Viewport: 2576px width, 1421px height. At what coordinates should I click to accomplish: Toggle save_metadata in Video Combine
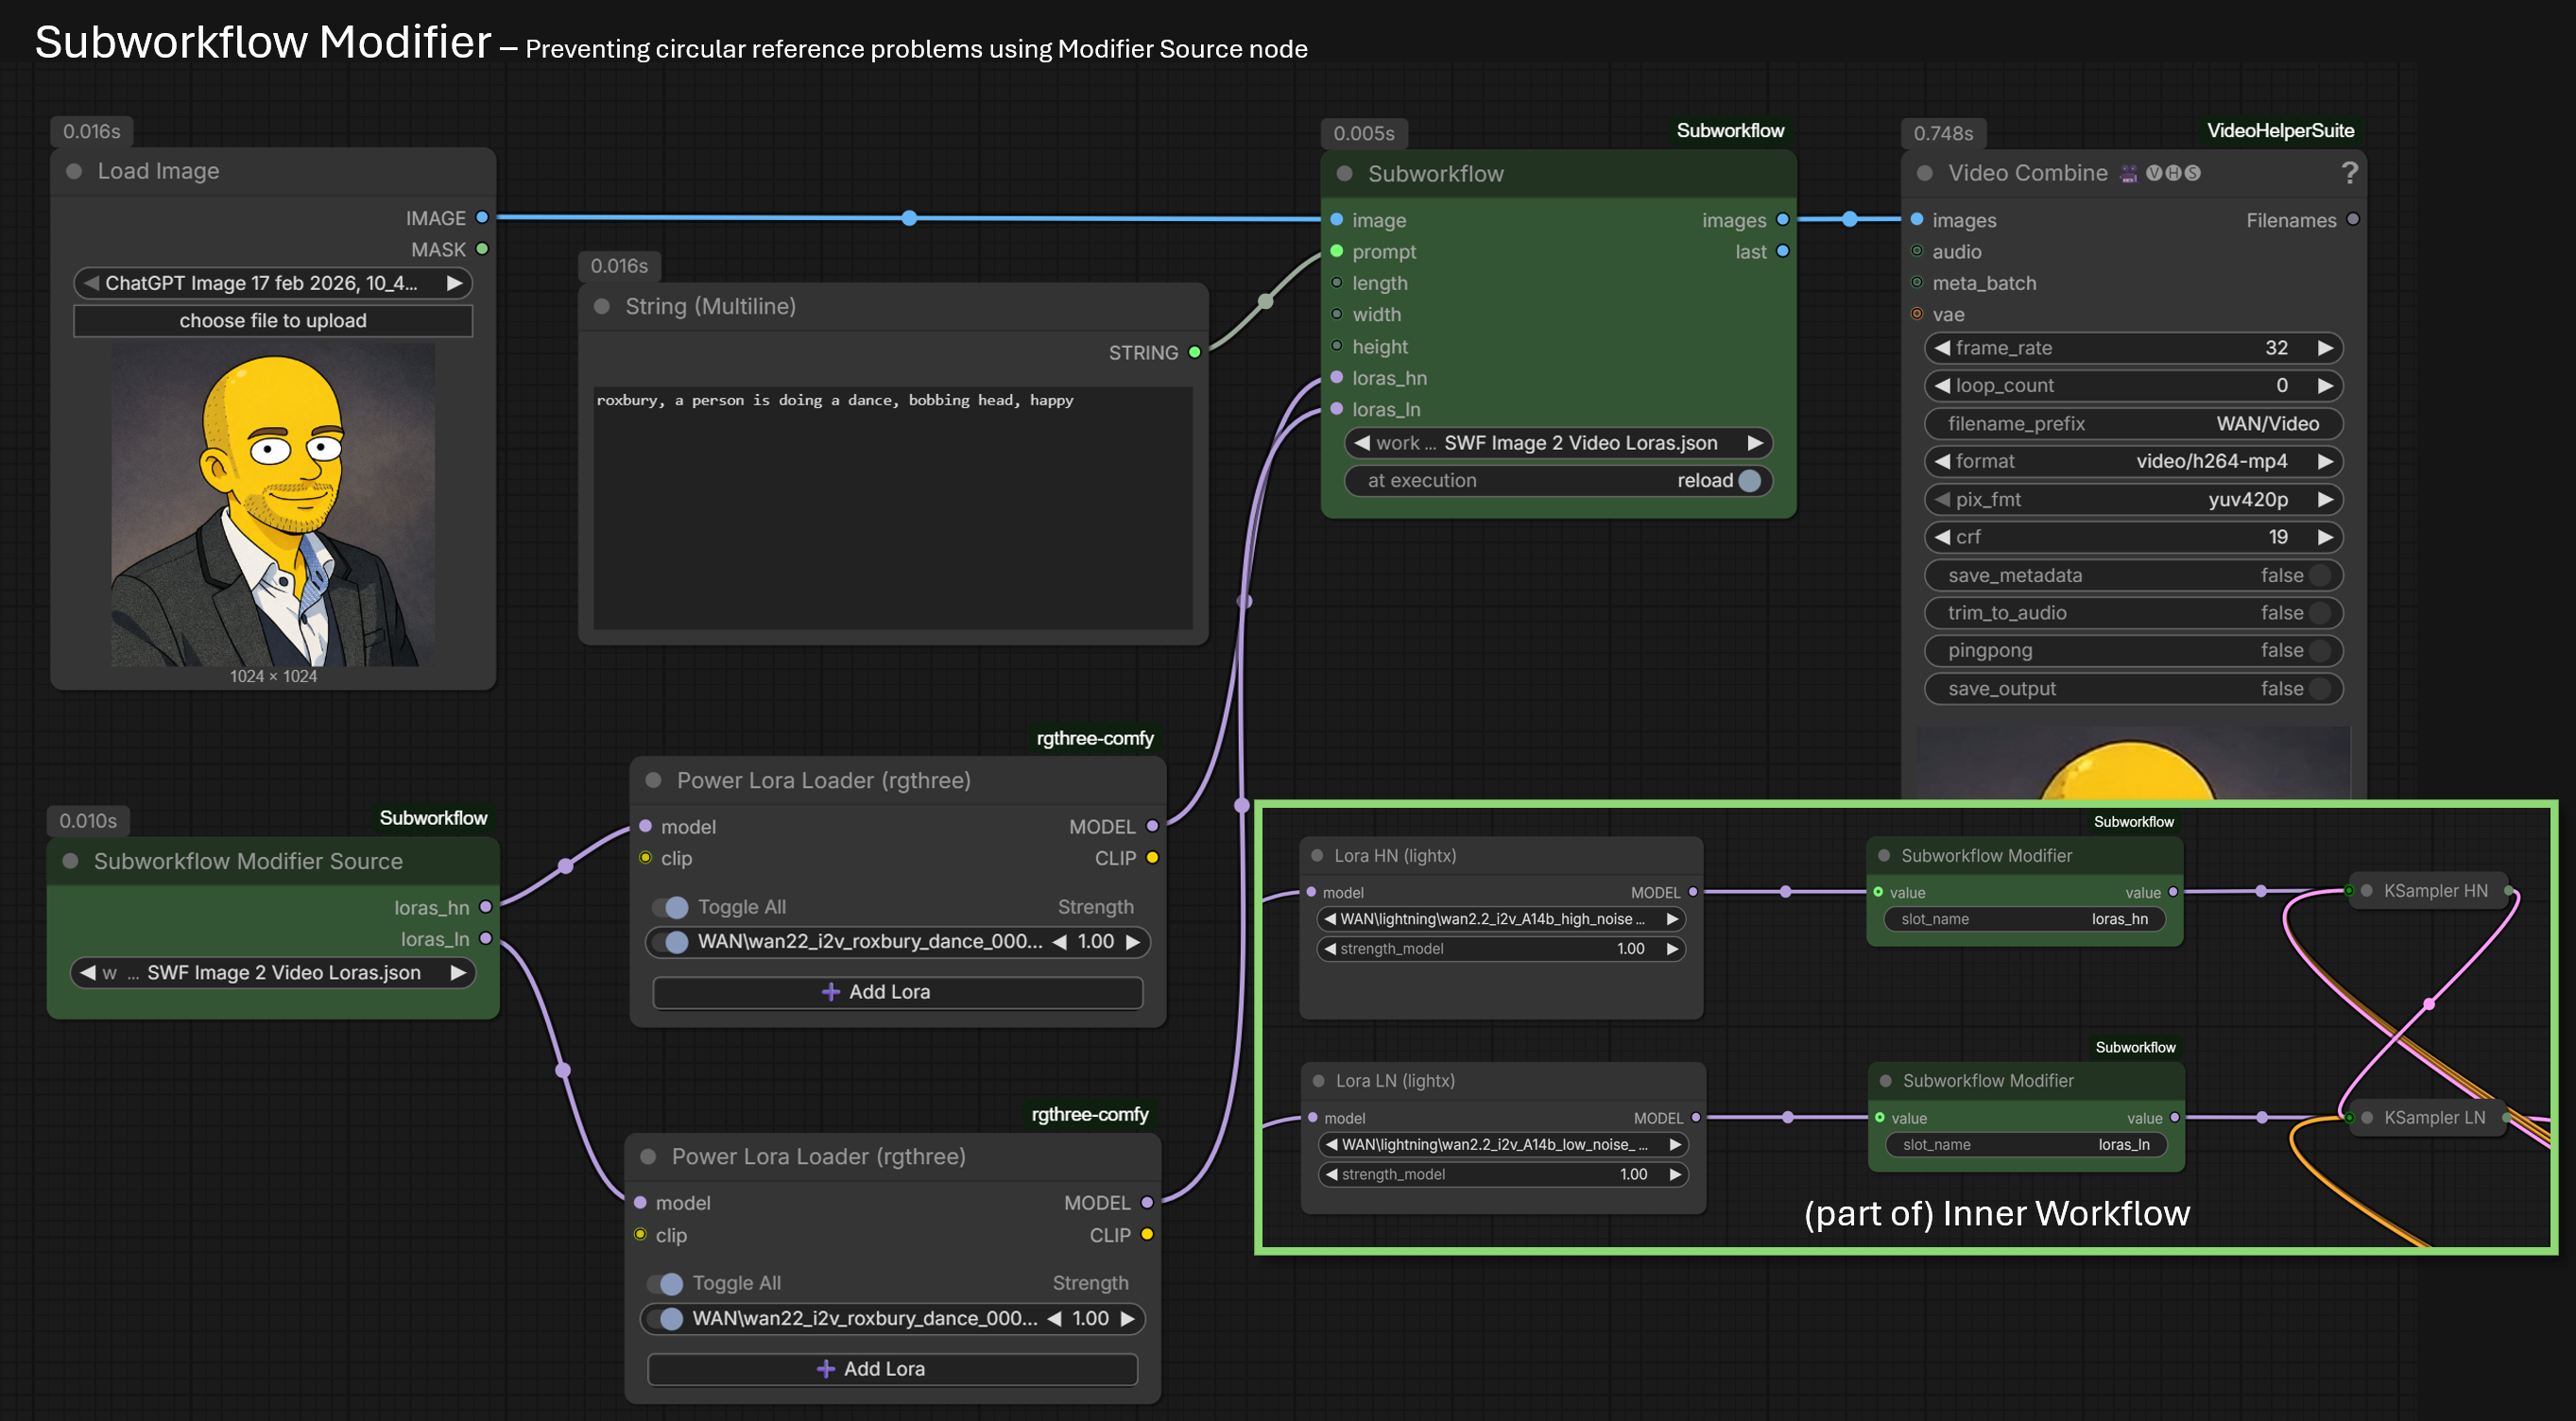click(x=2321, y=575)
